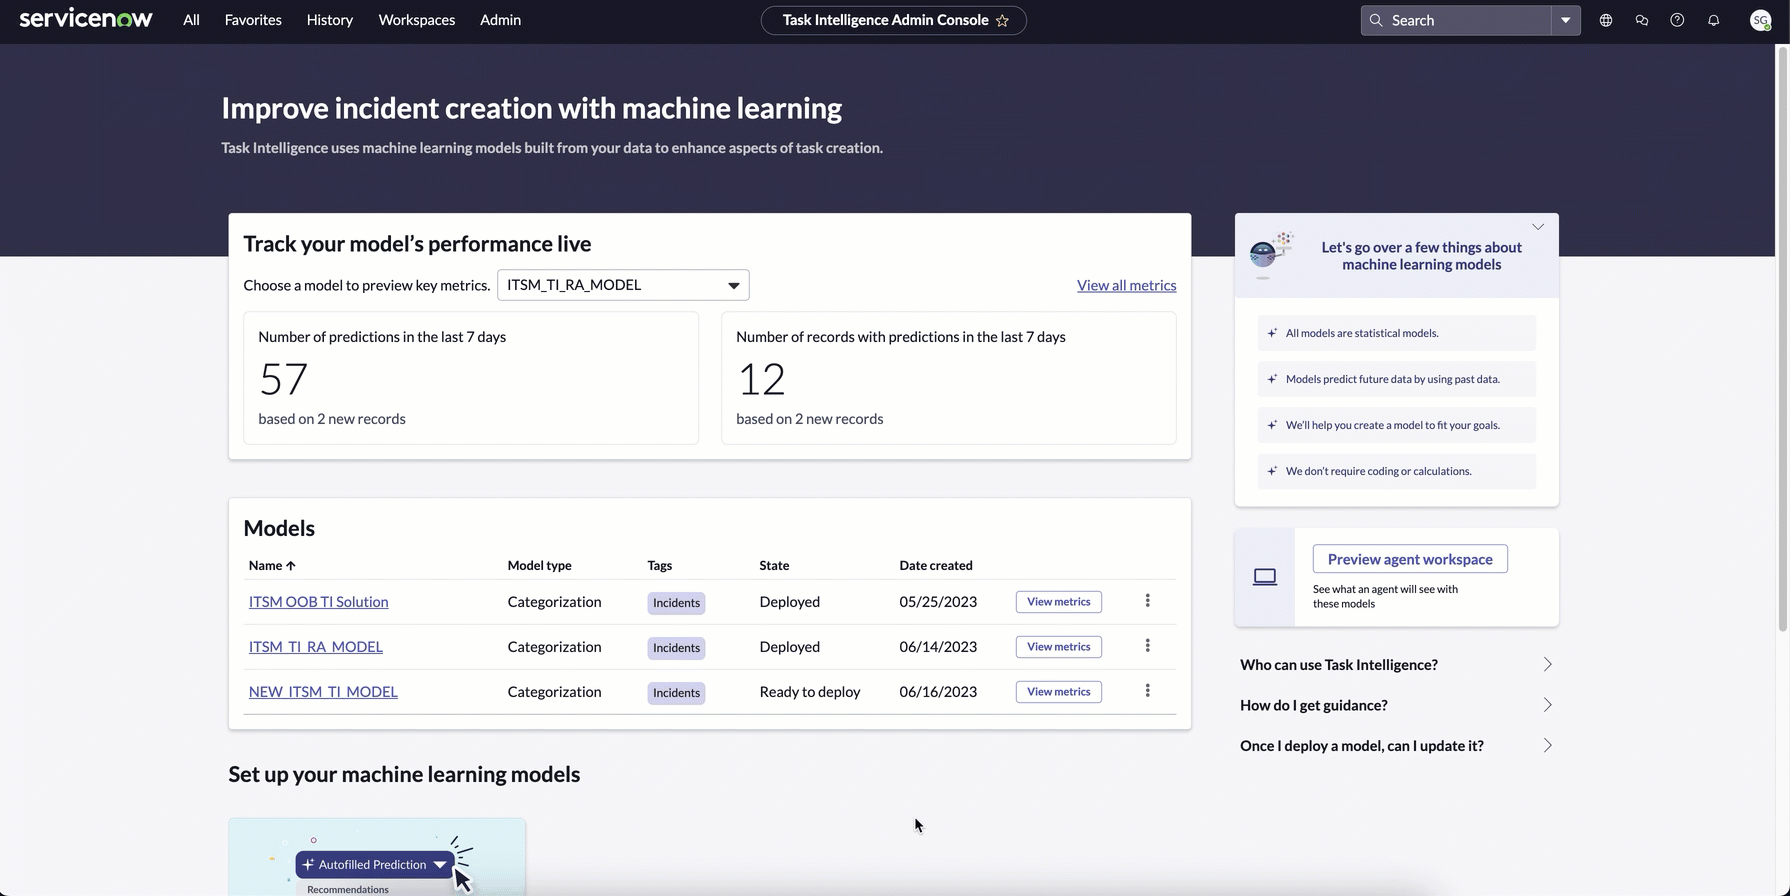Click the laptop icon beside Preview agent workspace
The image size is (1790, 896).
click(x=1265, y=577)
